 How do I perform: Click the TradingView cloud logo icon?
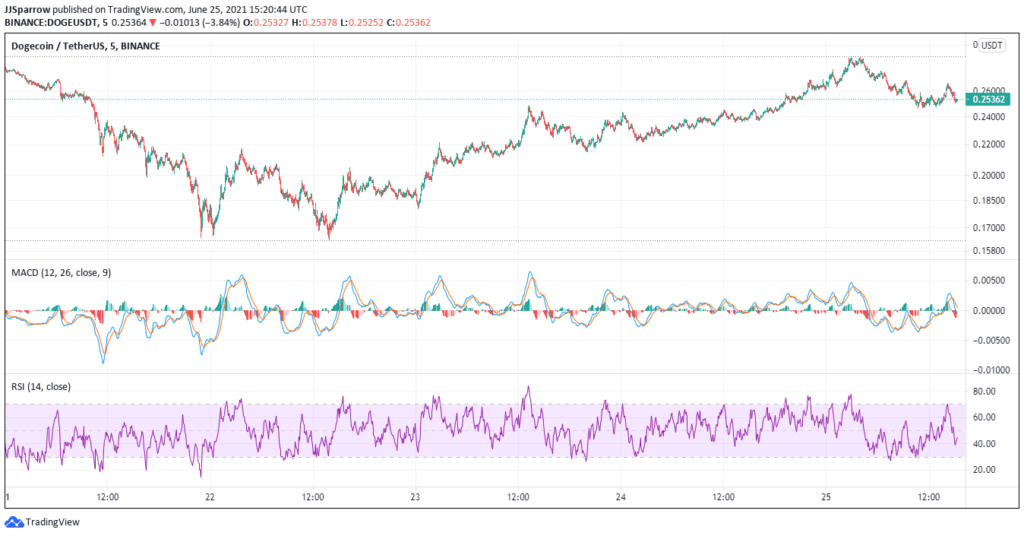pyautogui.click(x=13, y=521)
